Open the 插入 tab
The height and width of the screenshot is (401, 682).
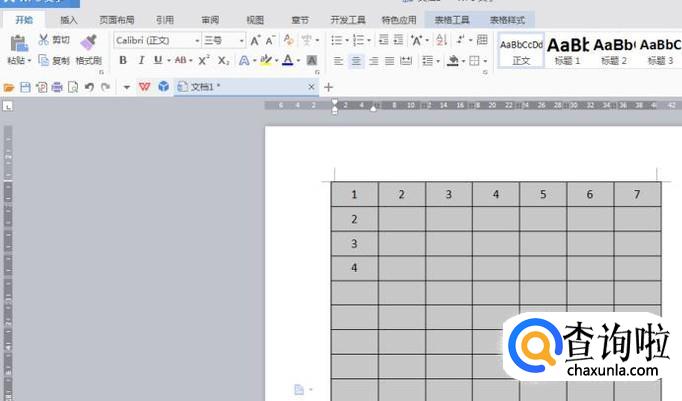coord(69,20)
